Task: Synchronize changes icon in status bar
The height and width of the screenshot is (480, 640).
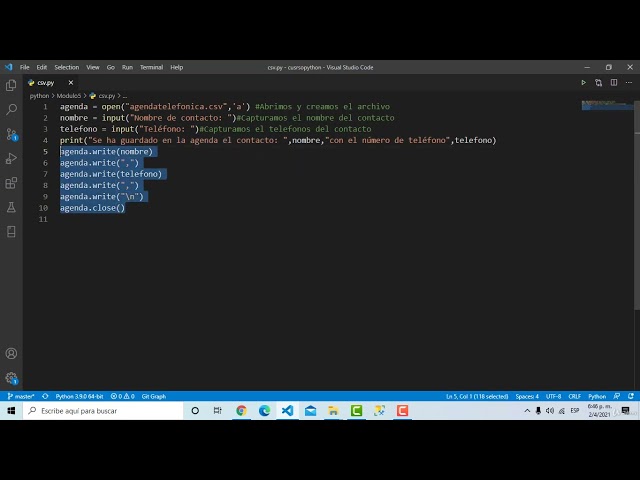Action: (x=45, y=396)
